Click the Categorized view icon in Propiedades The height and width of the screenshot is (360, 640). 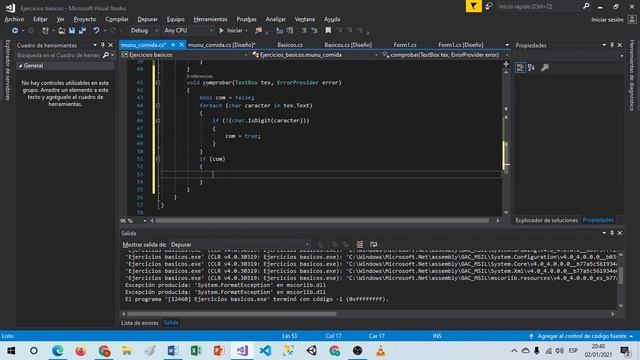tap(520, 68)
